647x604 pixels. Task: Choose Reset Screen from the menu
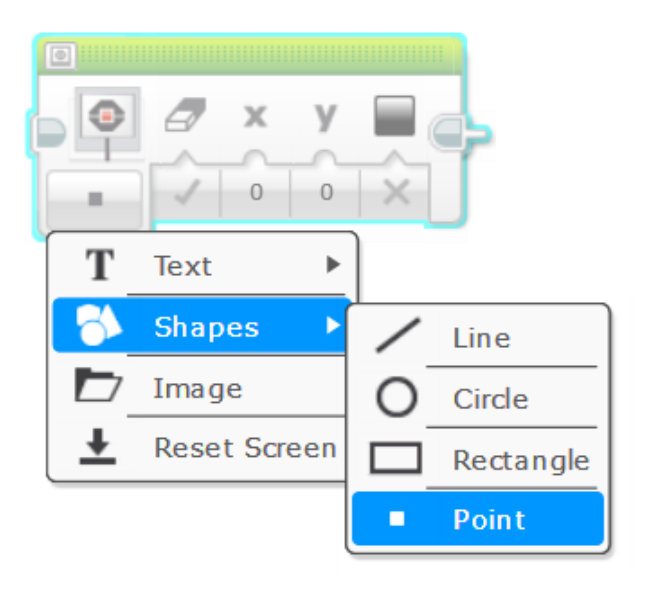click(244, 448)
